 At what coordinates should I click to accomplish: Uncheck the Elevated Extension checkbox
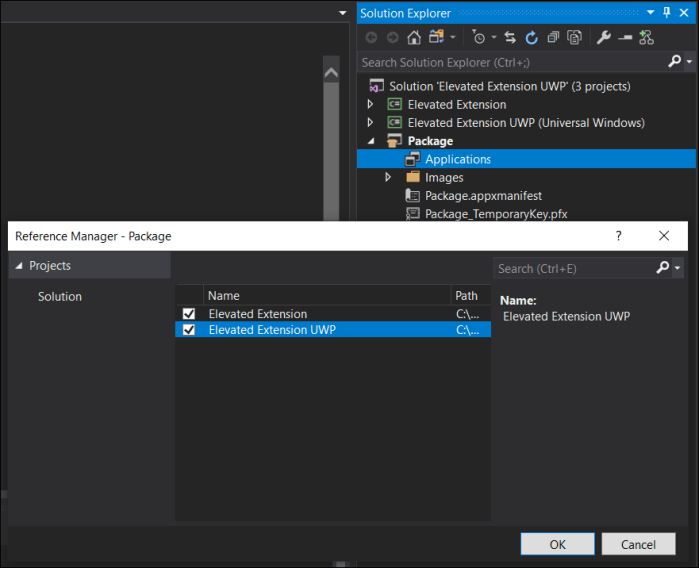[x=189, y=314]
